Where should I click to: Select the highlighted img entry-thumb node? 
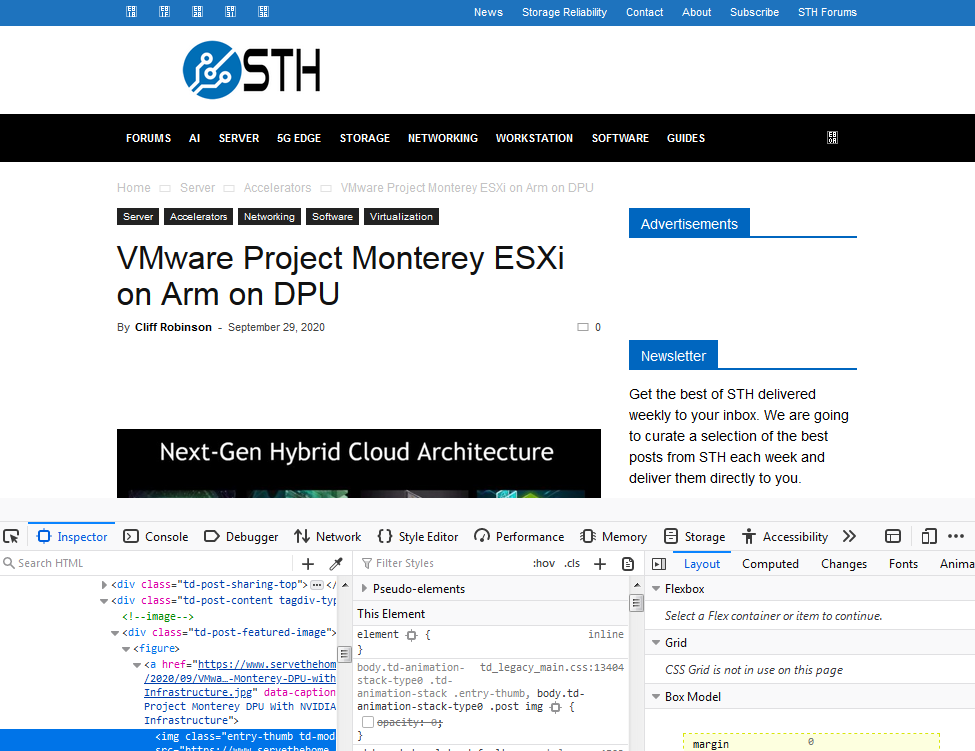coord(168,740)
